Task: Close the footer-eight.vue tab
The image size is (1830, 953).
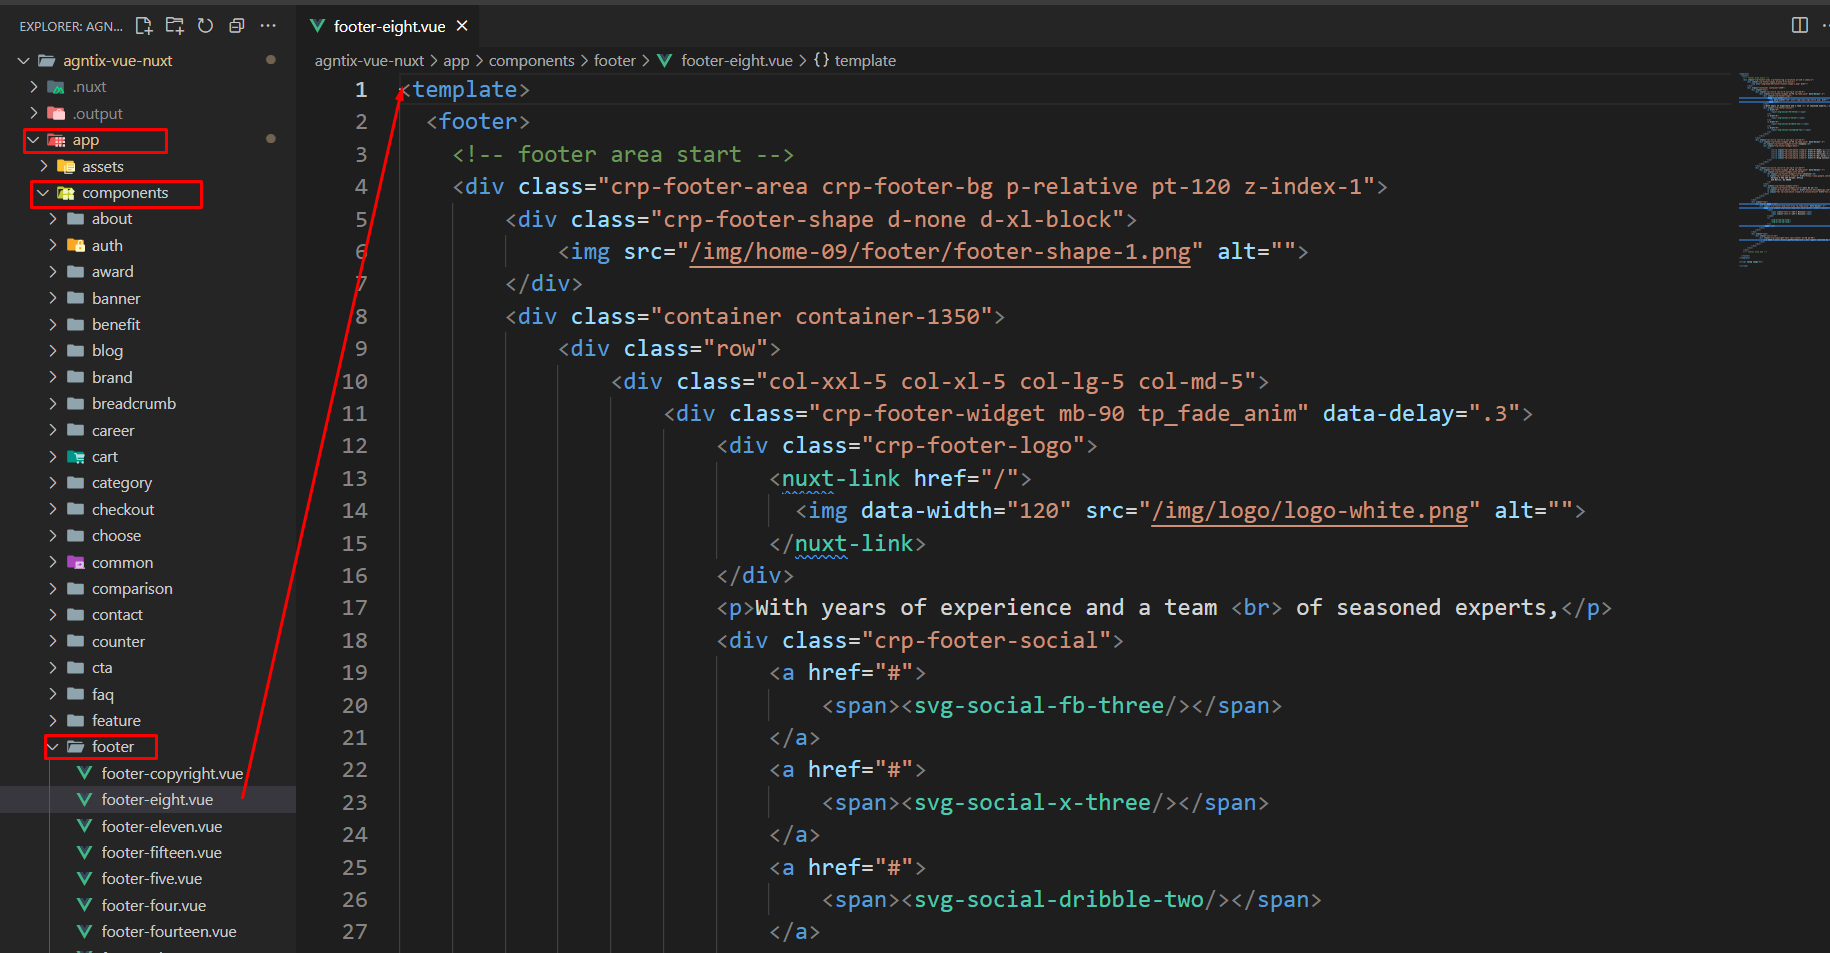Action: click(462, 26)
